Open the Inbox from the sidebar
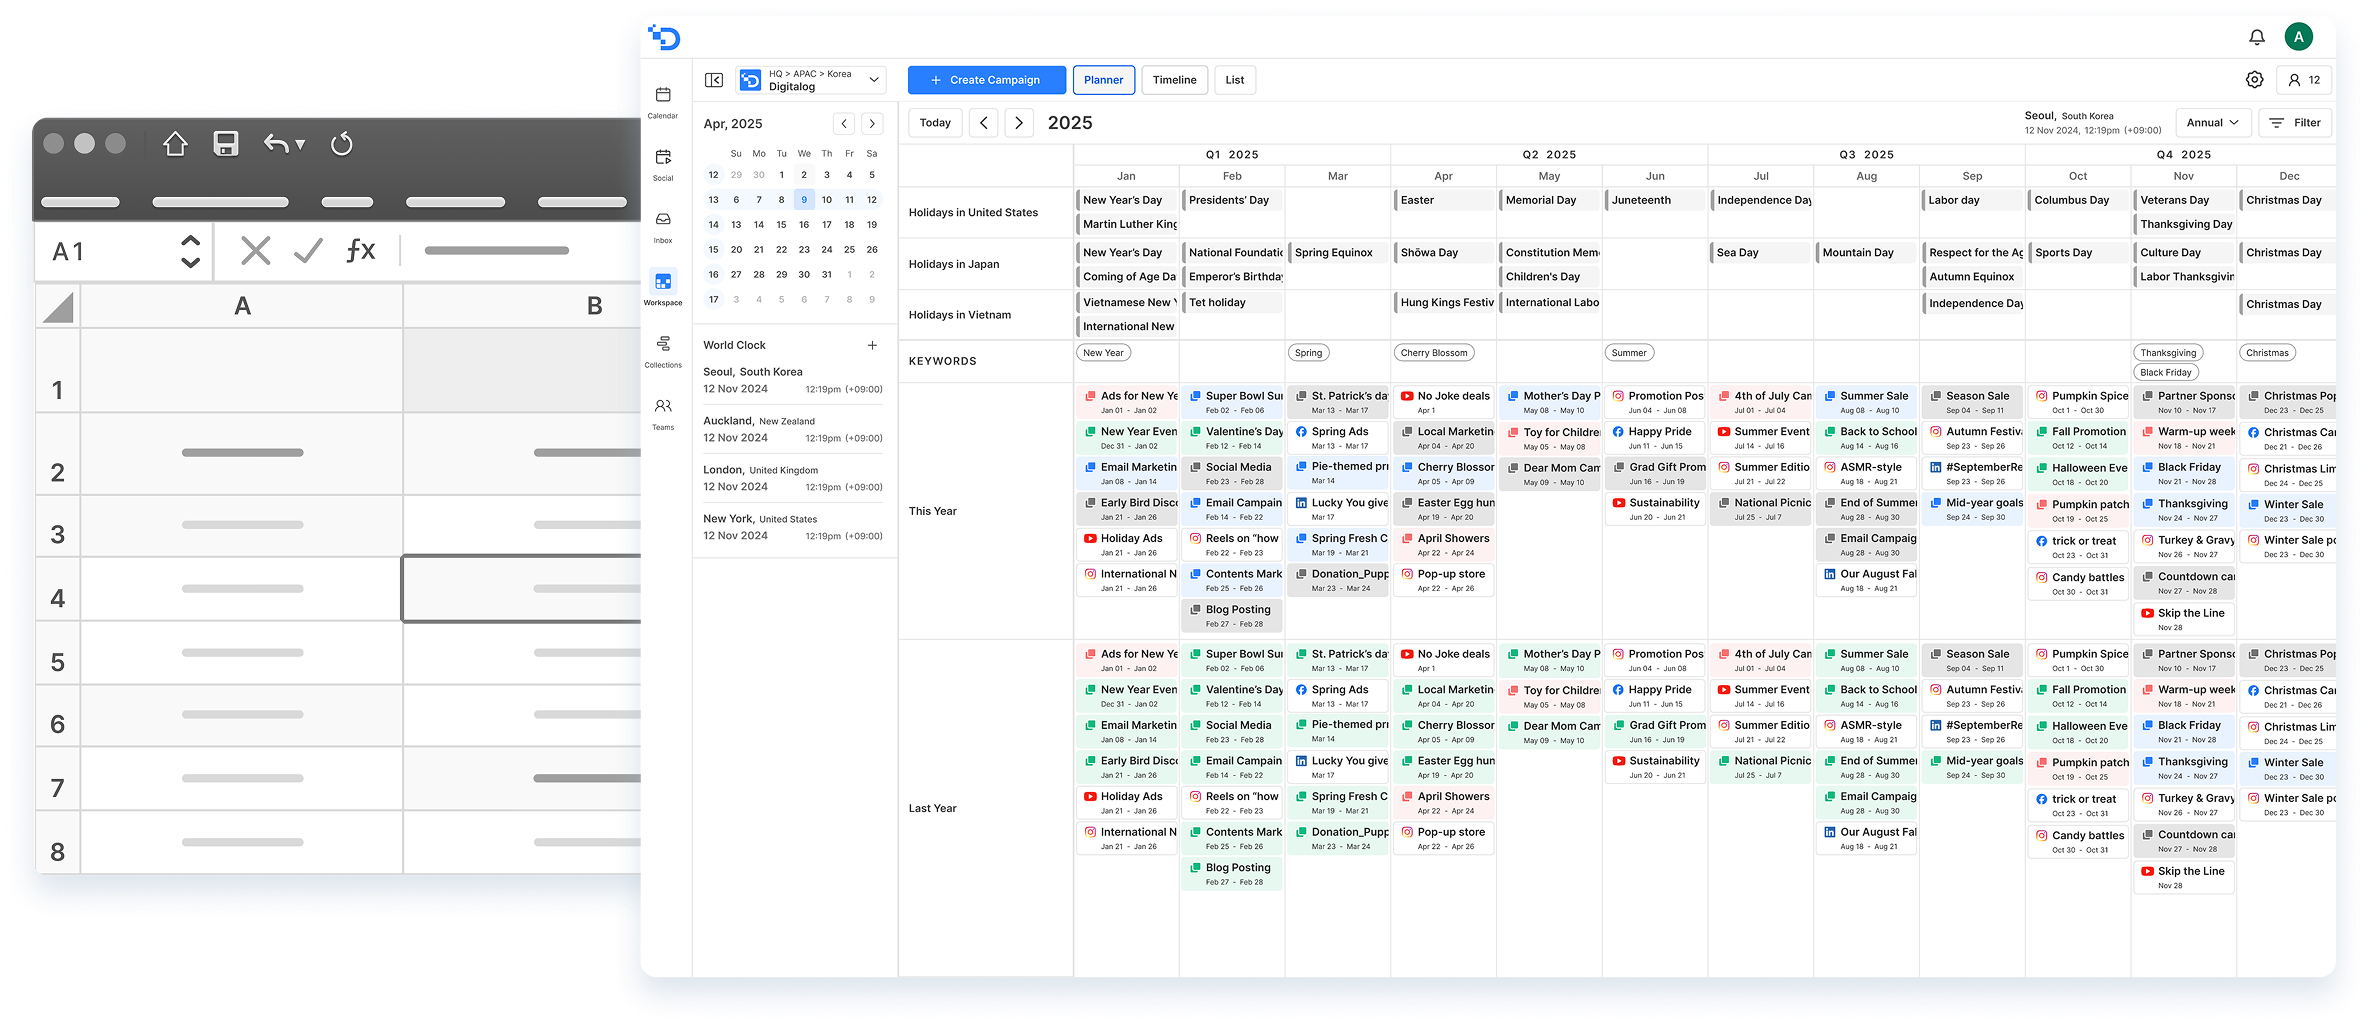Viewport: 2369px width, 1026px height. click(663, 222)
